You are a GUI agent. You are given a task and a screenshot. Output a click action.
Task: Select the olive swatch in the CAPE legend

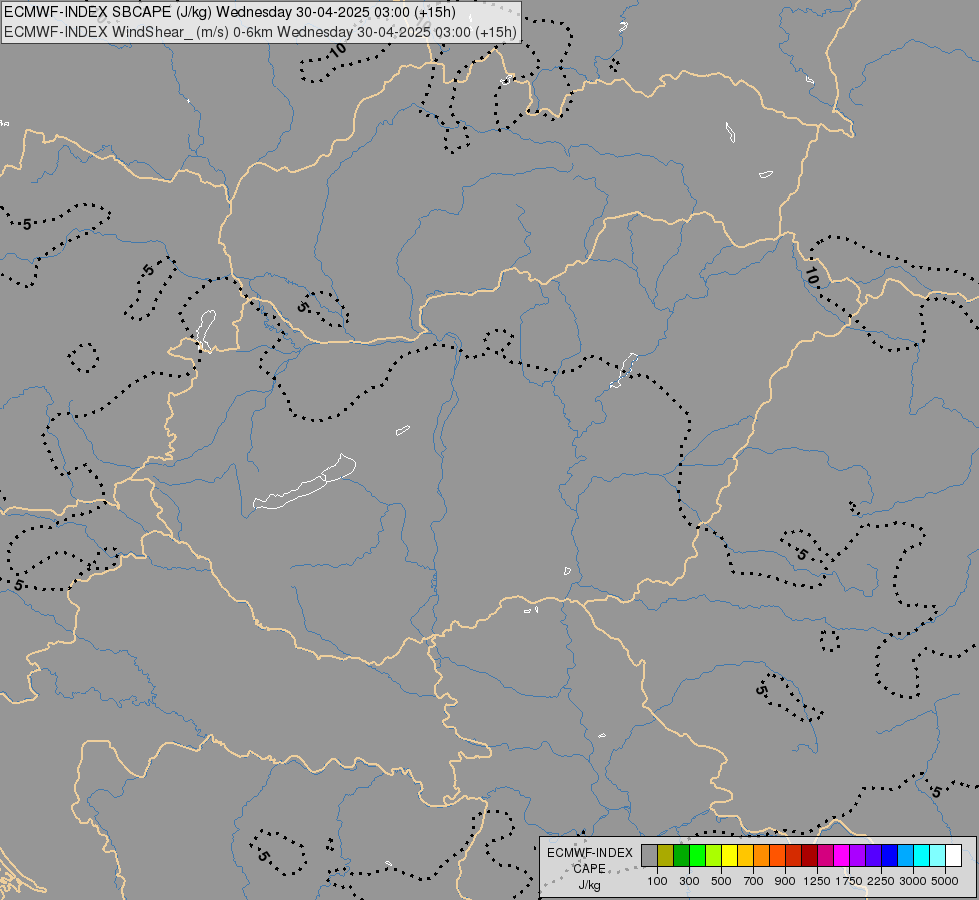666,855
